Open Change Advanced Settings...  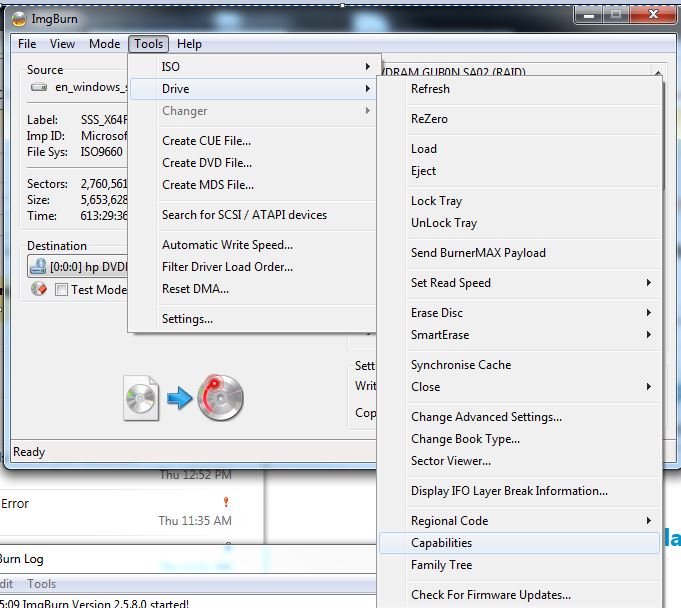tap(520, 417)
